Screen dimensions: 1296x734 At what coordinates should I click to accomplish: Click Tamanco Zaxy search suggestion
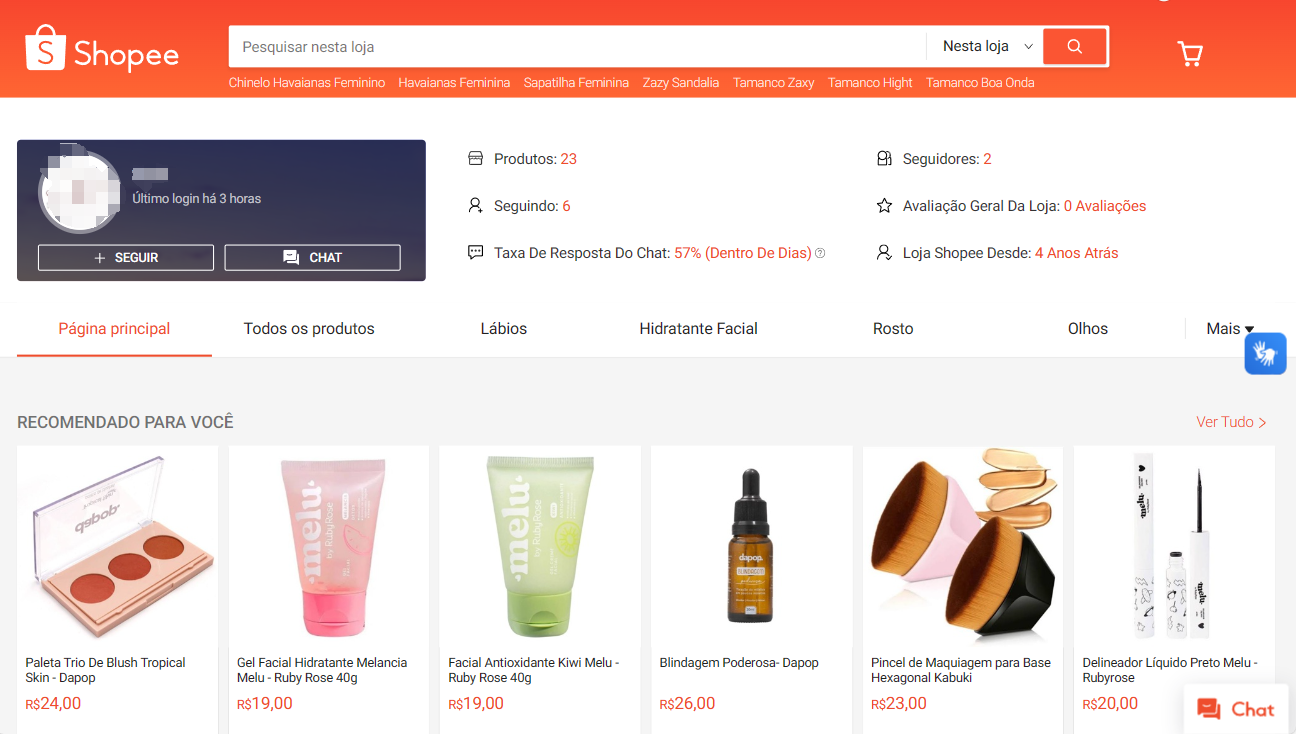pos(773,83)
